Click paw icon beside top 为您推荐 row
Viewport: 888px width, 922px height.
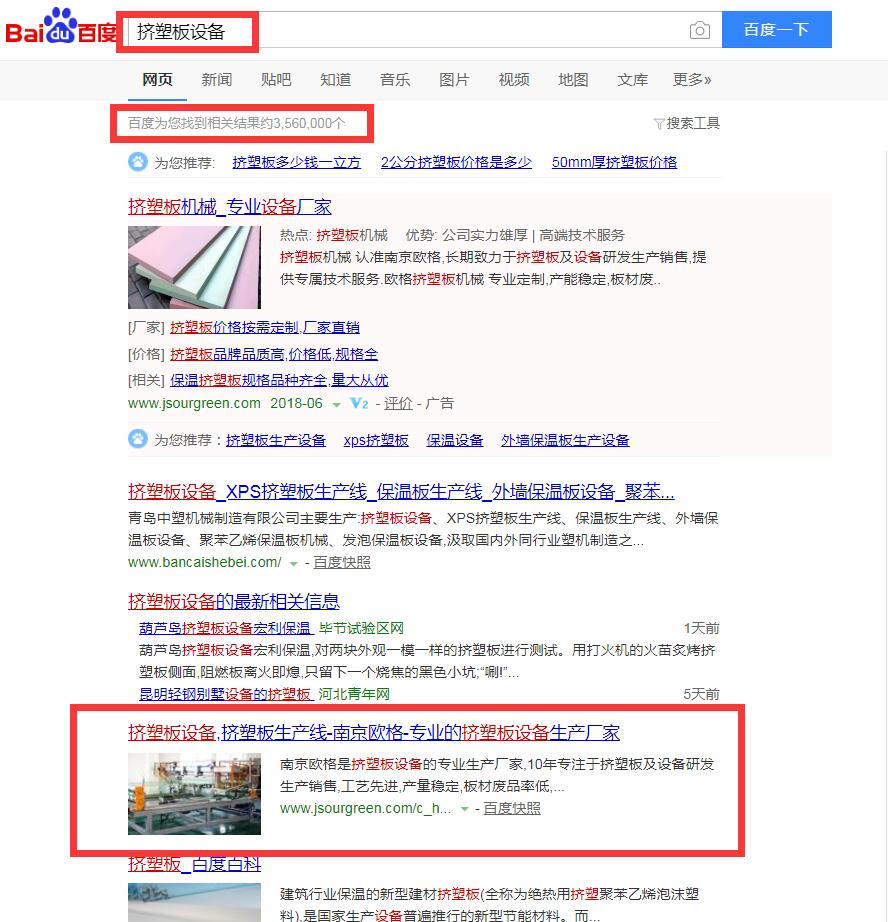(x=137, y=162)
